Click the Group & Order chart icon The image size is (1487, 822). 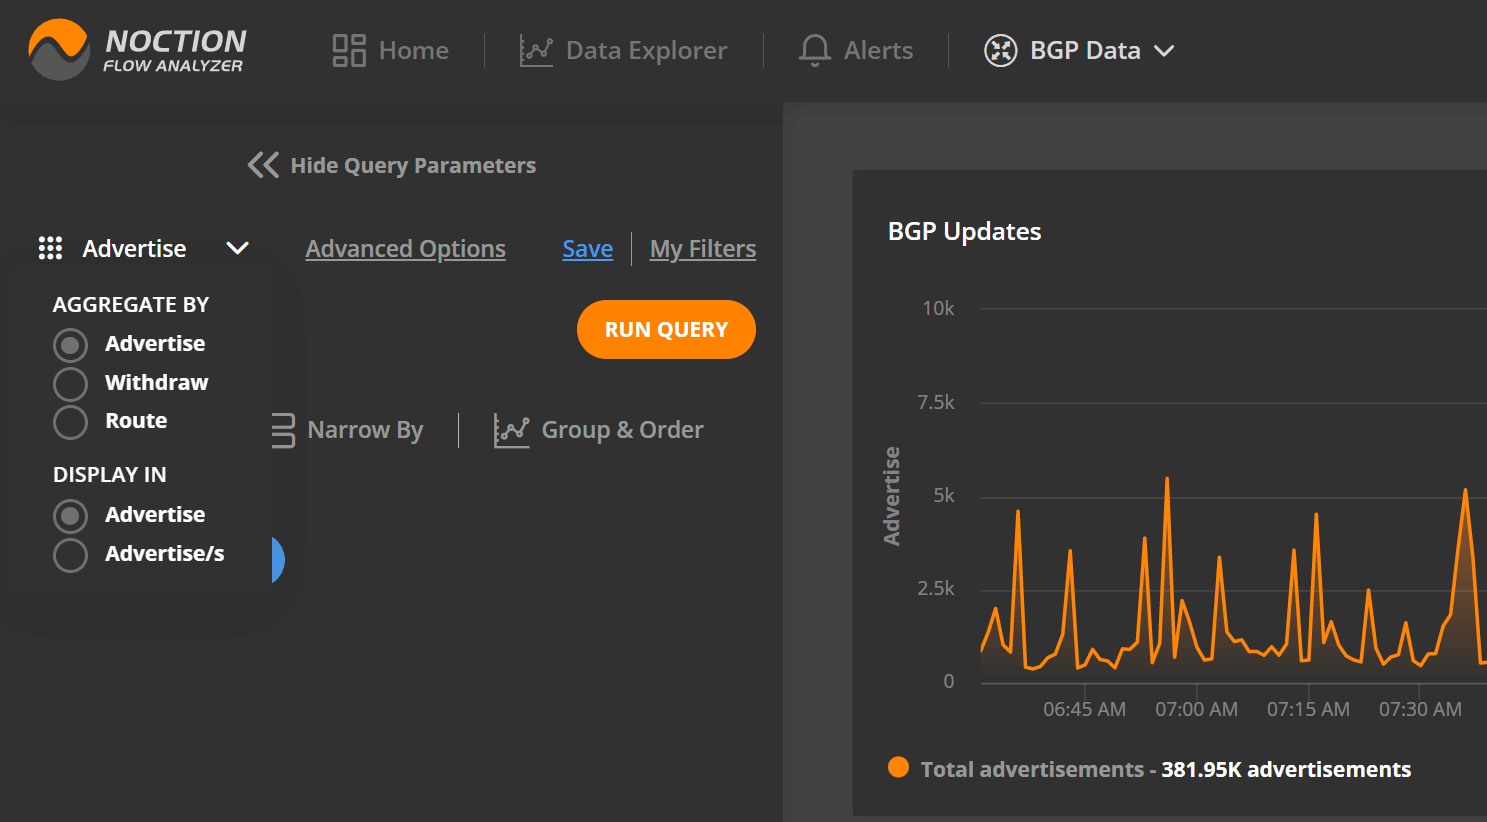pyautogui.click(x=511, y=430)
